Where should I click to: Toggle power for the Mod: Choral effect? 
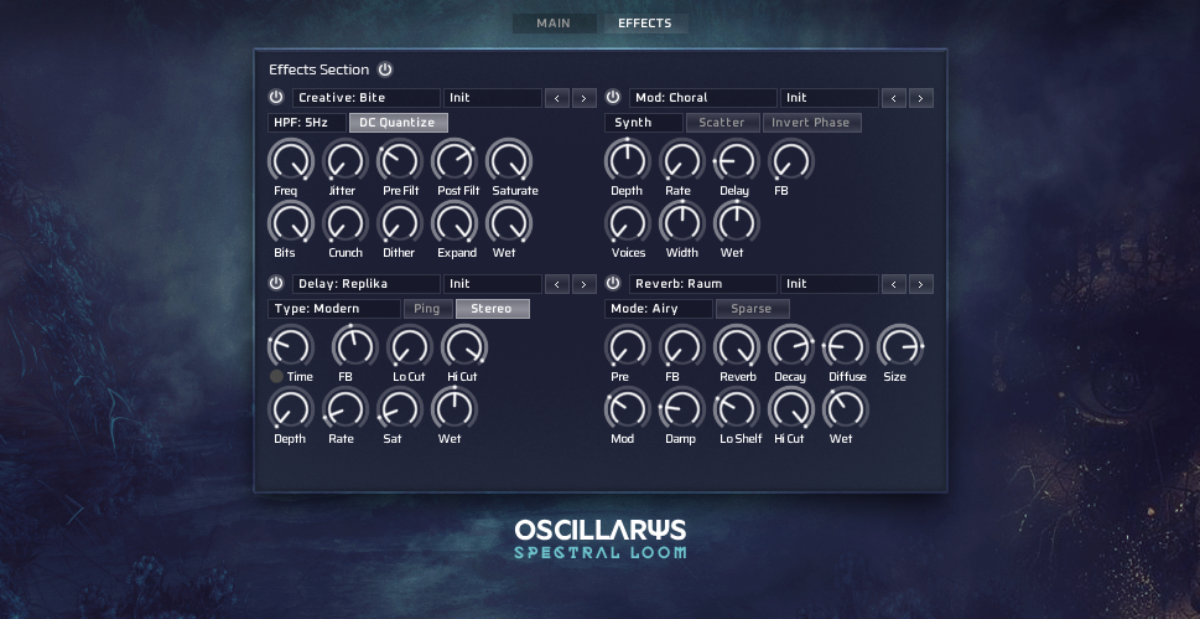(x=612, y=97)
